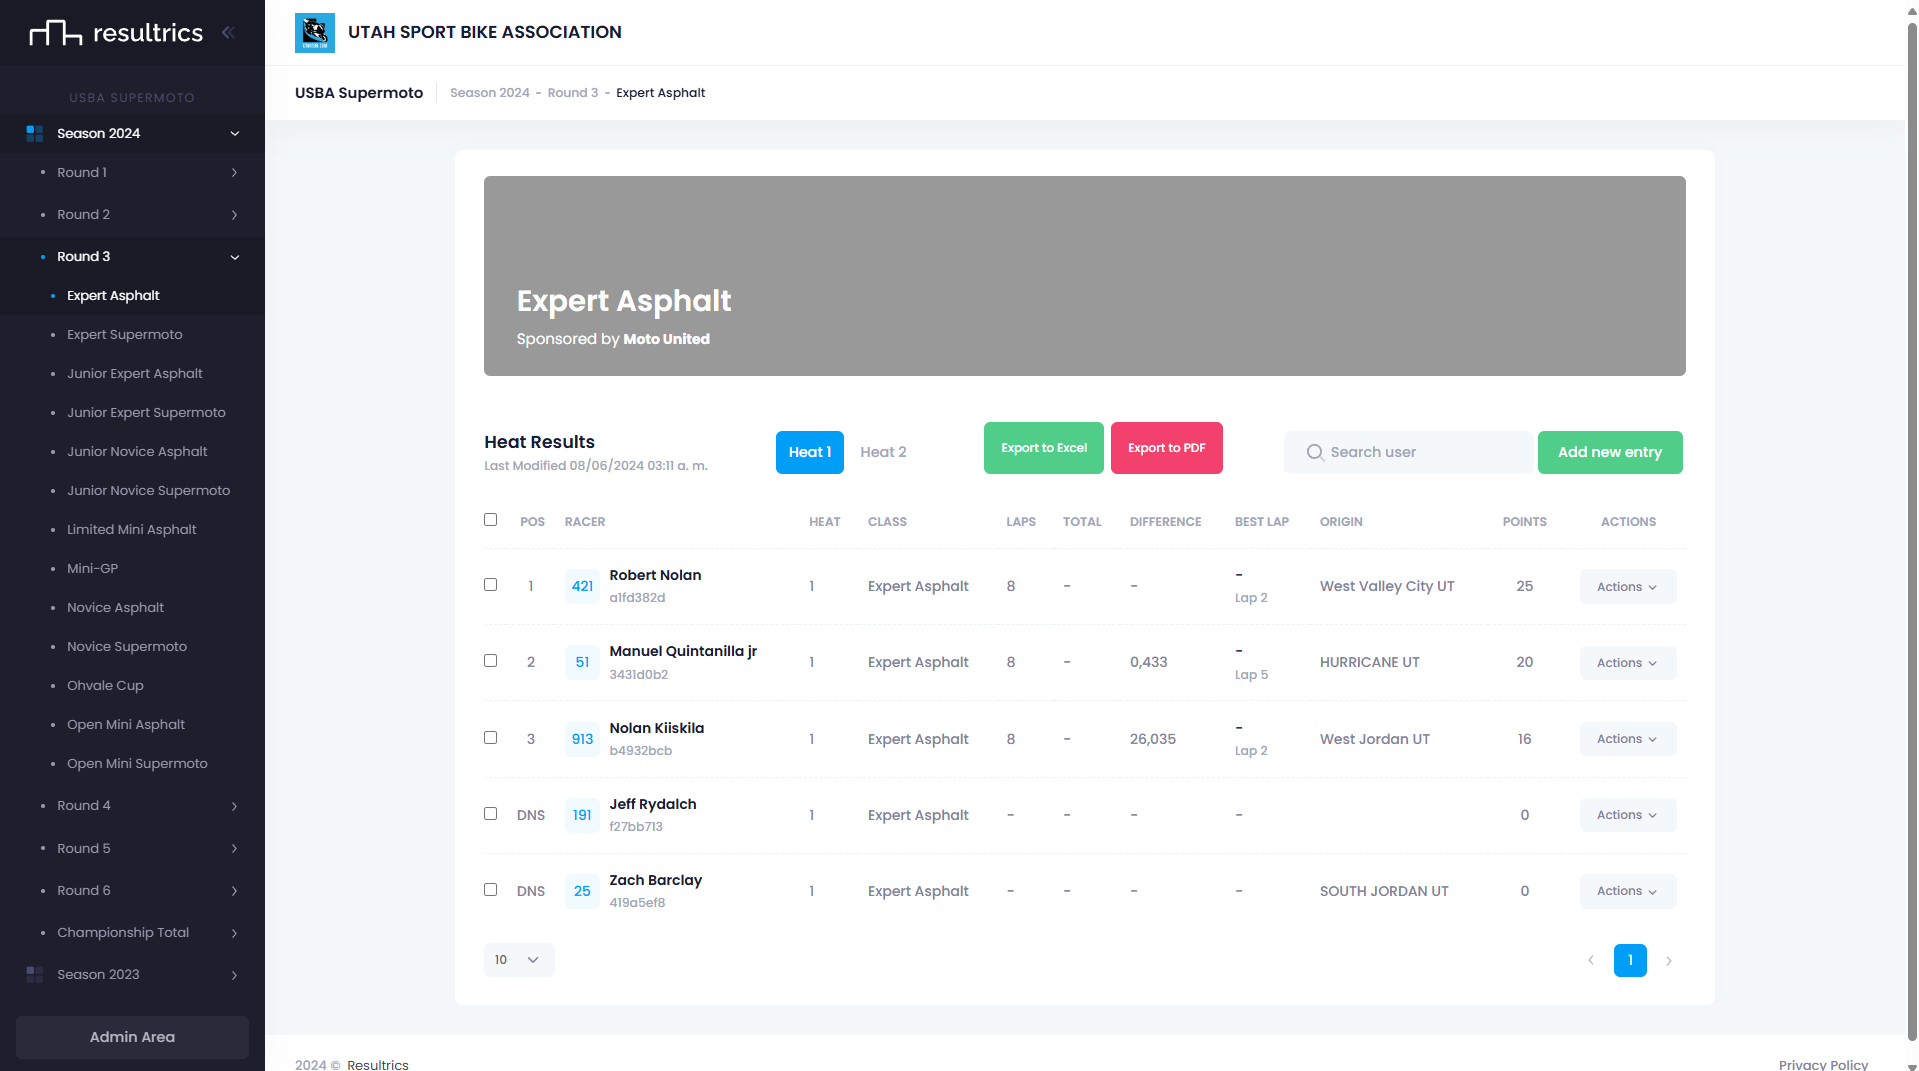The image size is (1919, 1071).
Task: Toggle the select-all checkbox in header
Action: [x=490, y=520]
